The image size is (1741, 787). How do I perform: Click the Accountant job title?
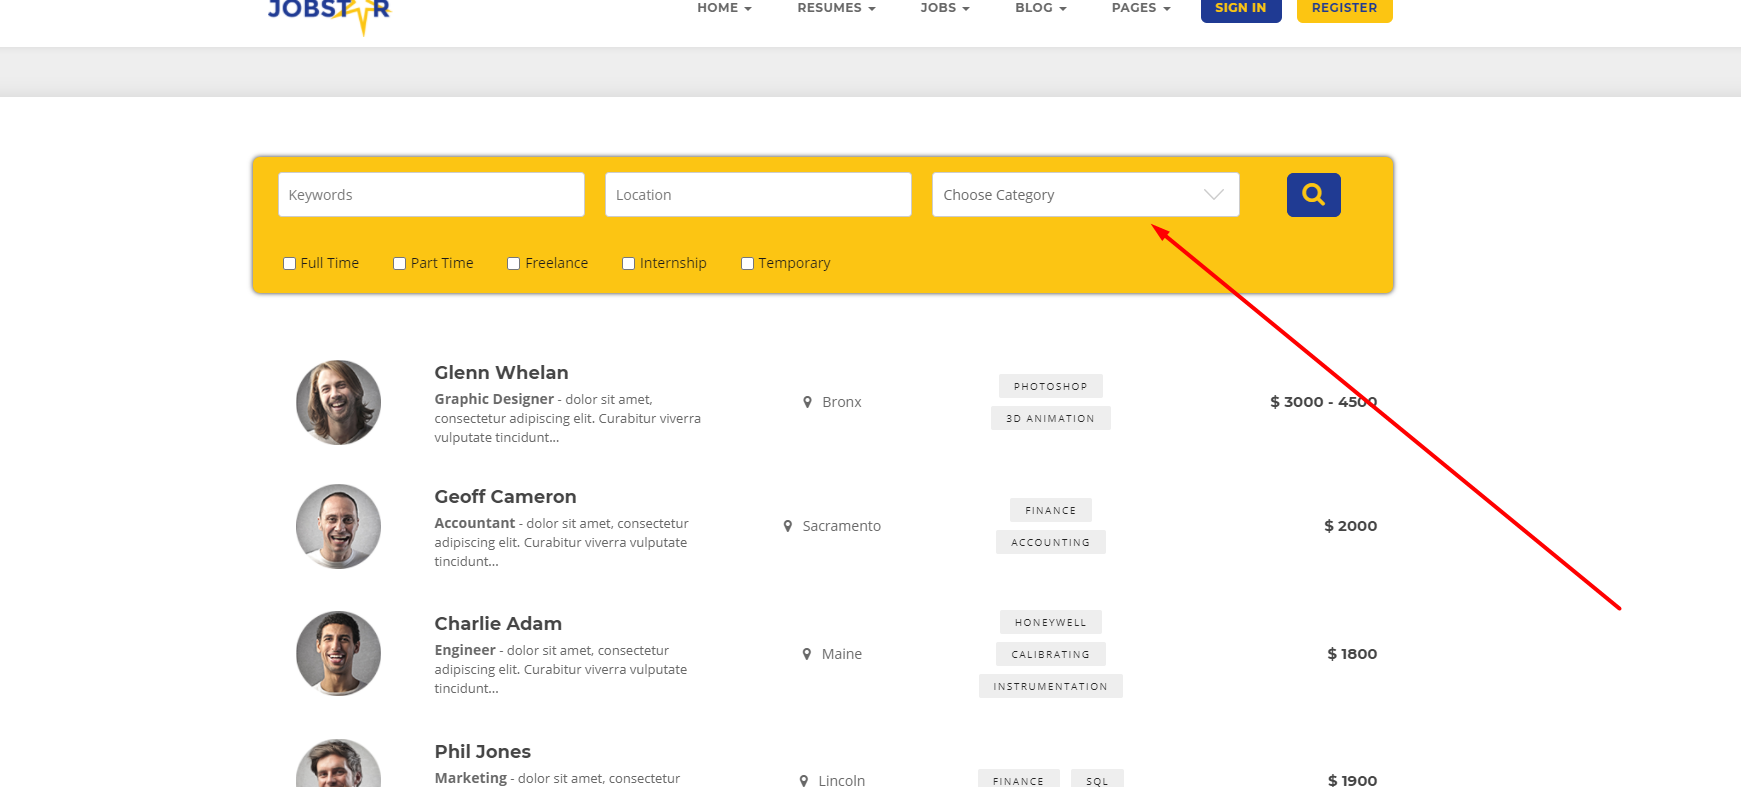point(475,523)
